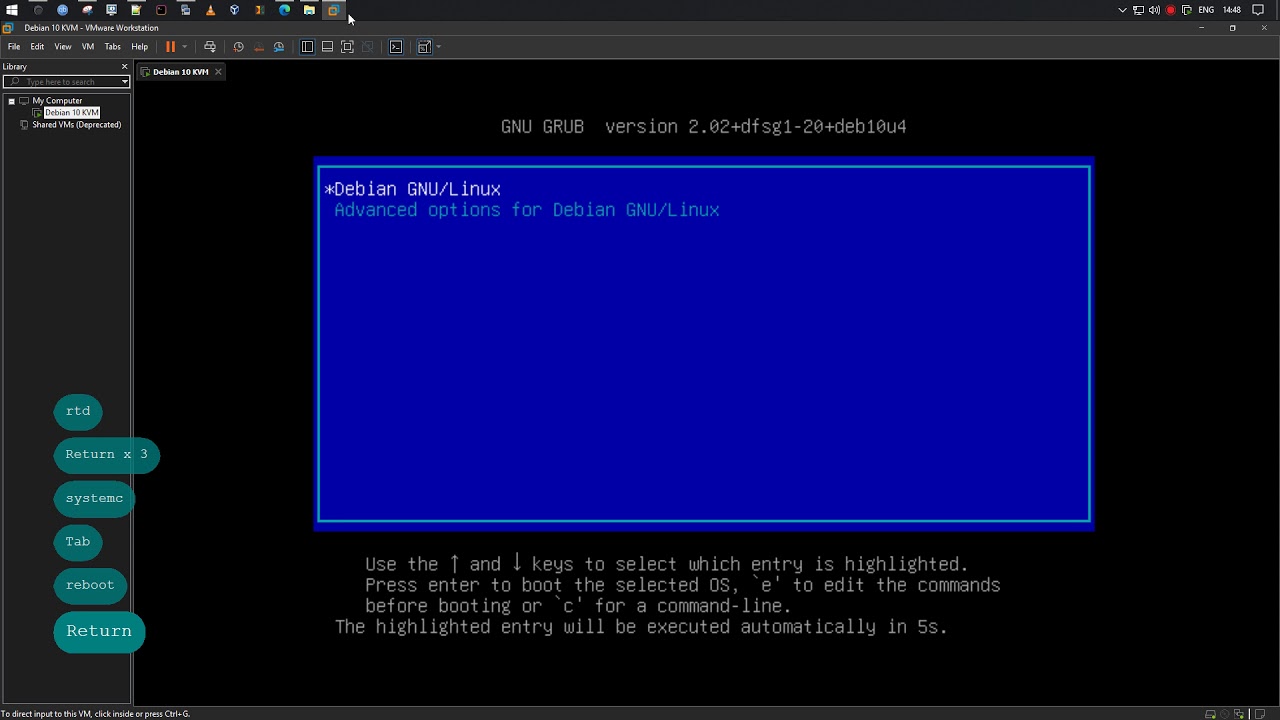Click the GNU GRUB version header text
Screen dimensions: 1280x720
point(703,126)
